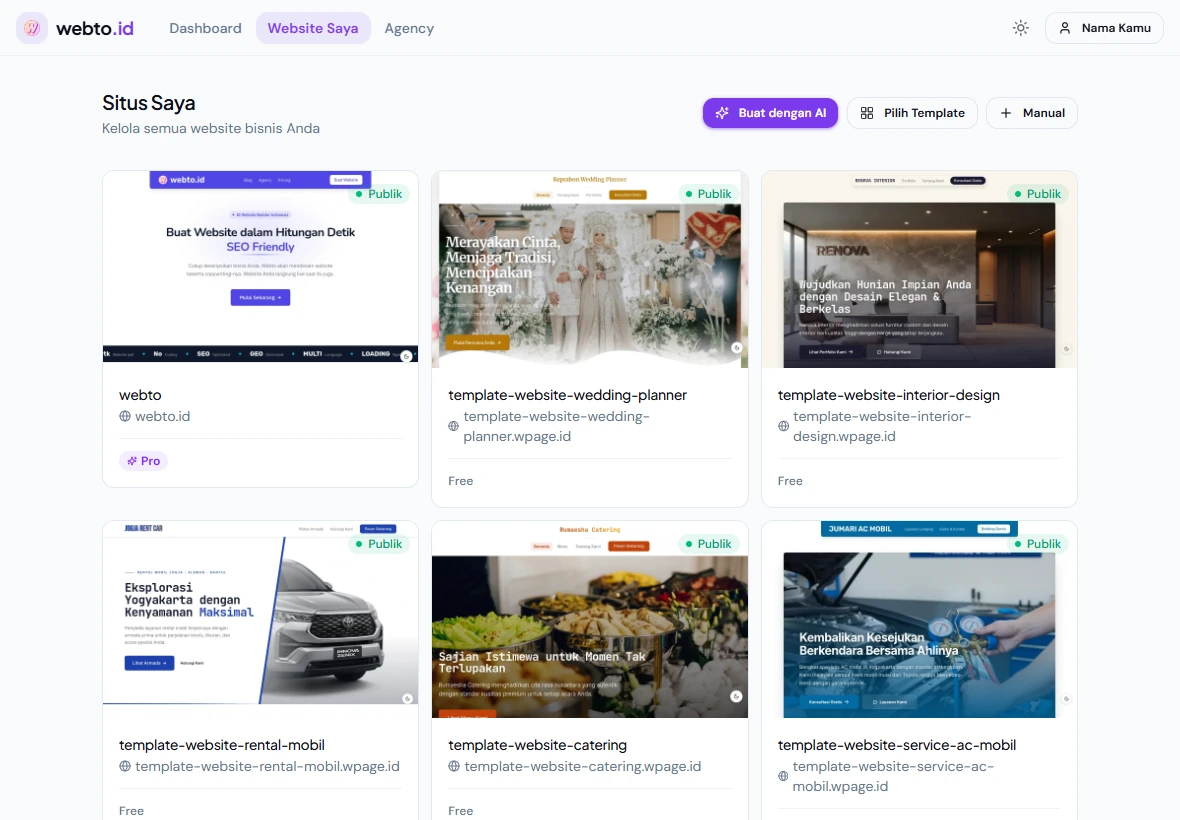The image size is (1180, 820).
Task: Click the globe icon beside webto.id
Action: point(125,416)
